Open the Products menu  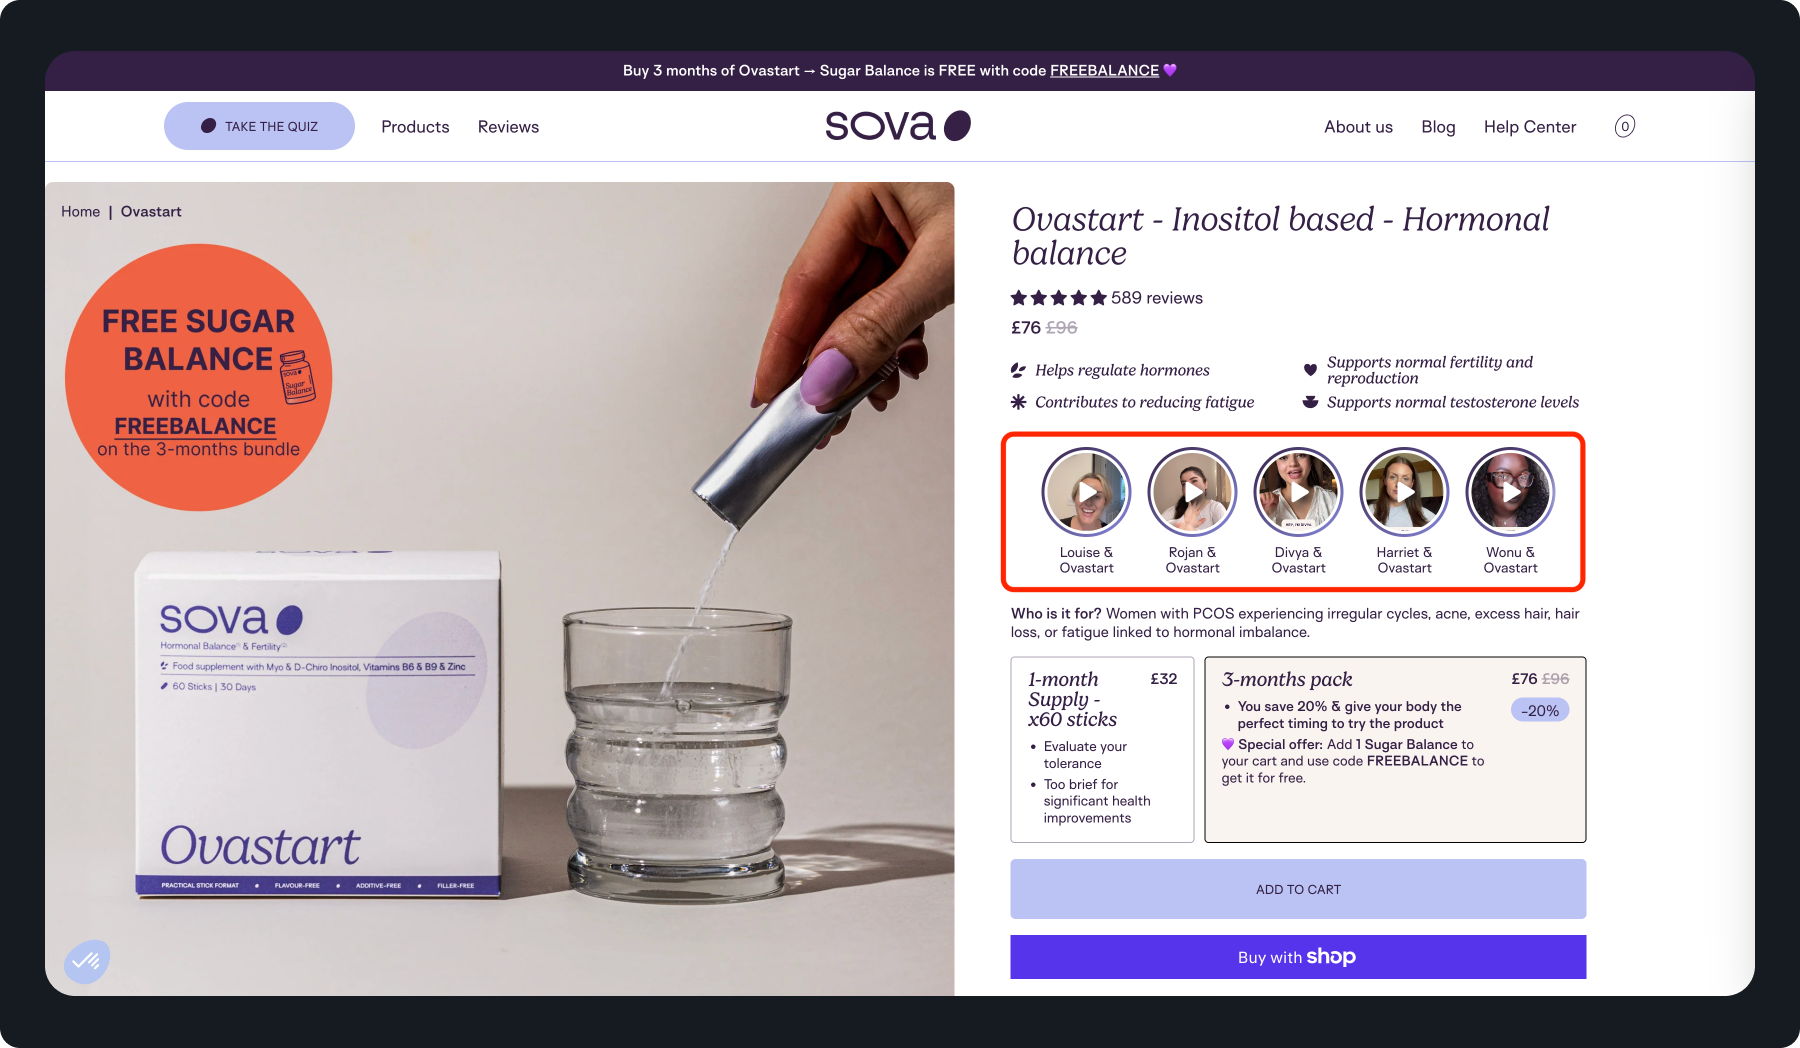click(x=415, y=127)
